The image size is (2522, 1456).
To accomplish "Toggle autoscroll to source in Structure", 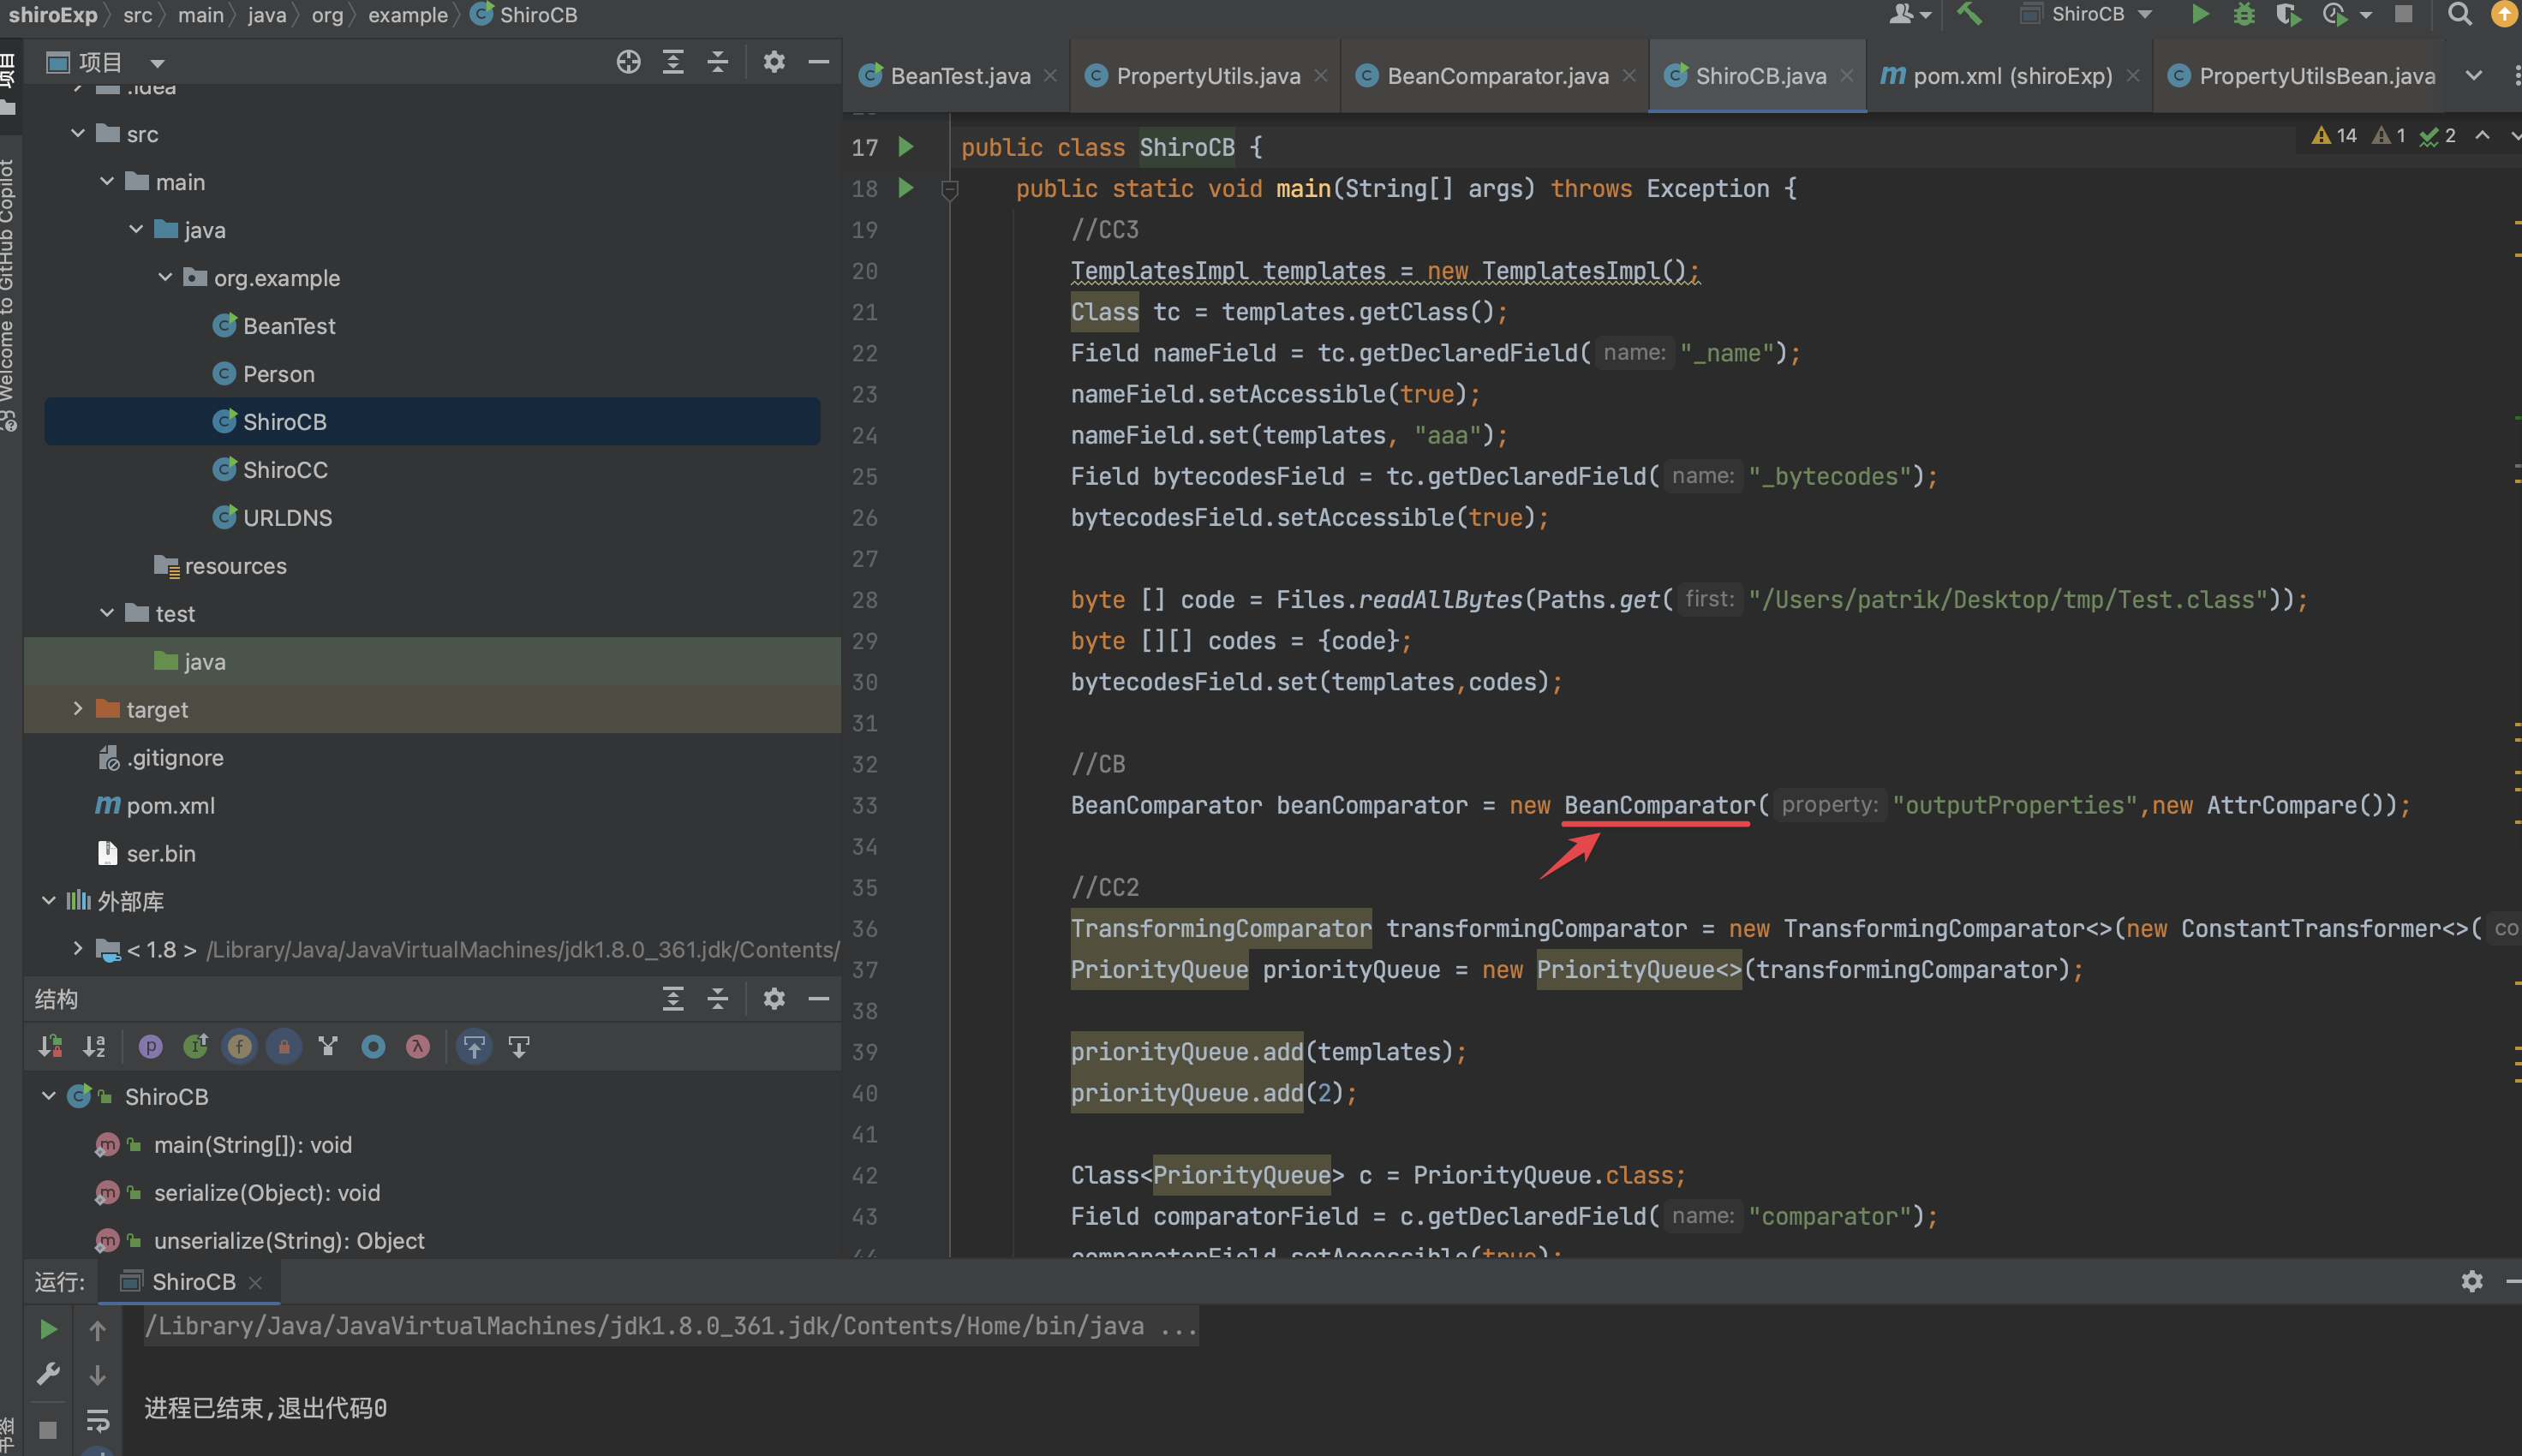I will 474,1046.
